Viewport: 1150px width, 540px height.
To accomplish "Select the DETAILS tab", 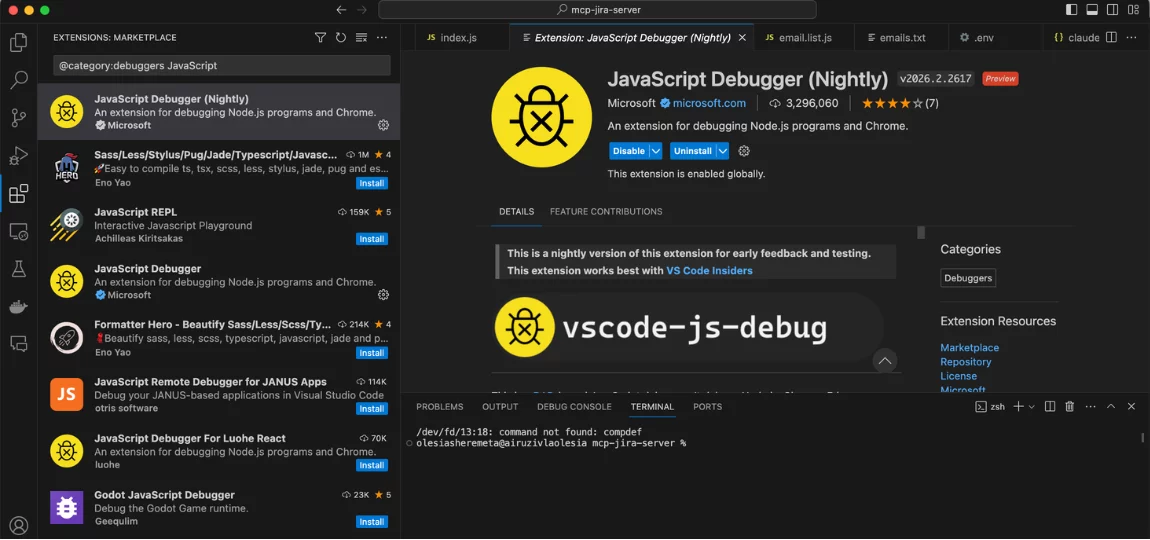I will click(x=516, y=211).
